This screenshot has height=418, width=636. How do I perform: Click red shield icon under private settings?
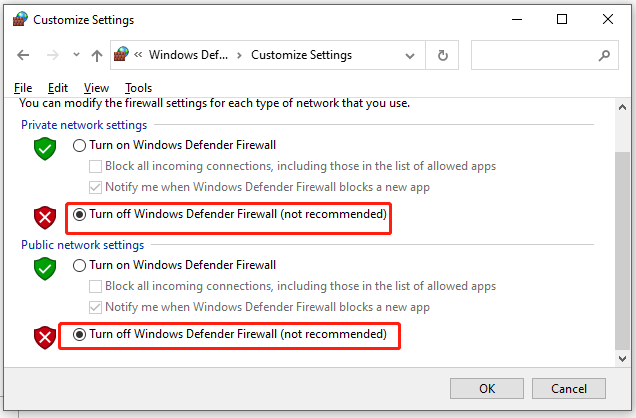point(45,218)
